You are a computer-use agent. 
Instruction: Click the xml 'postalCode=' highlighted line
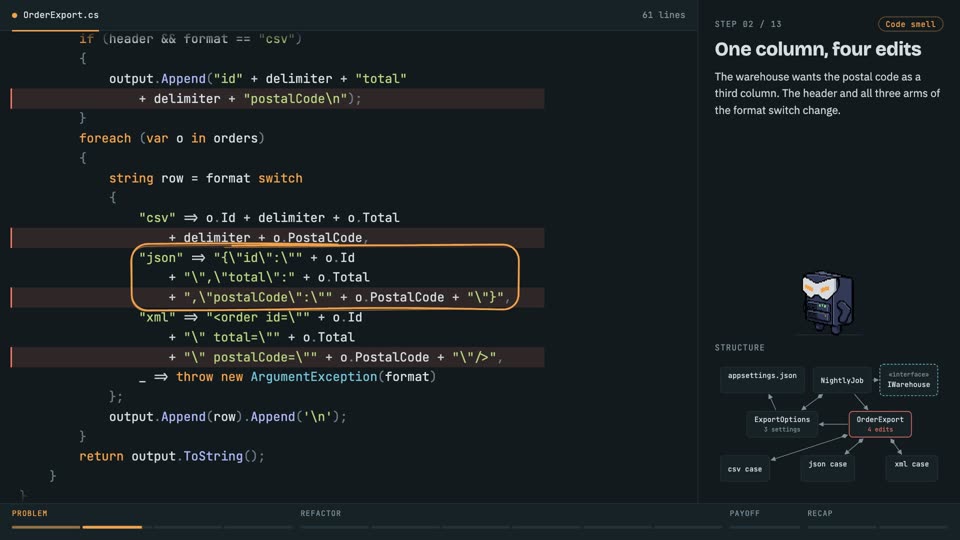[277, 357]
